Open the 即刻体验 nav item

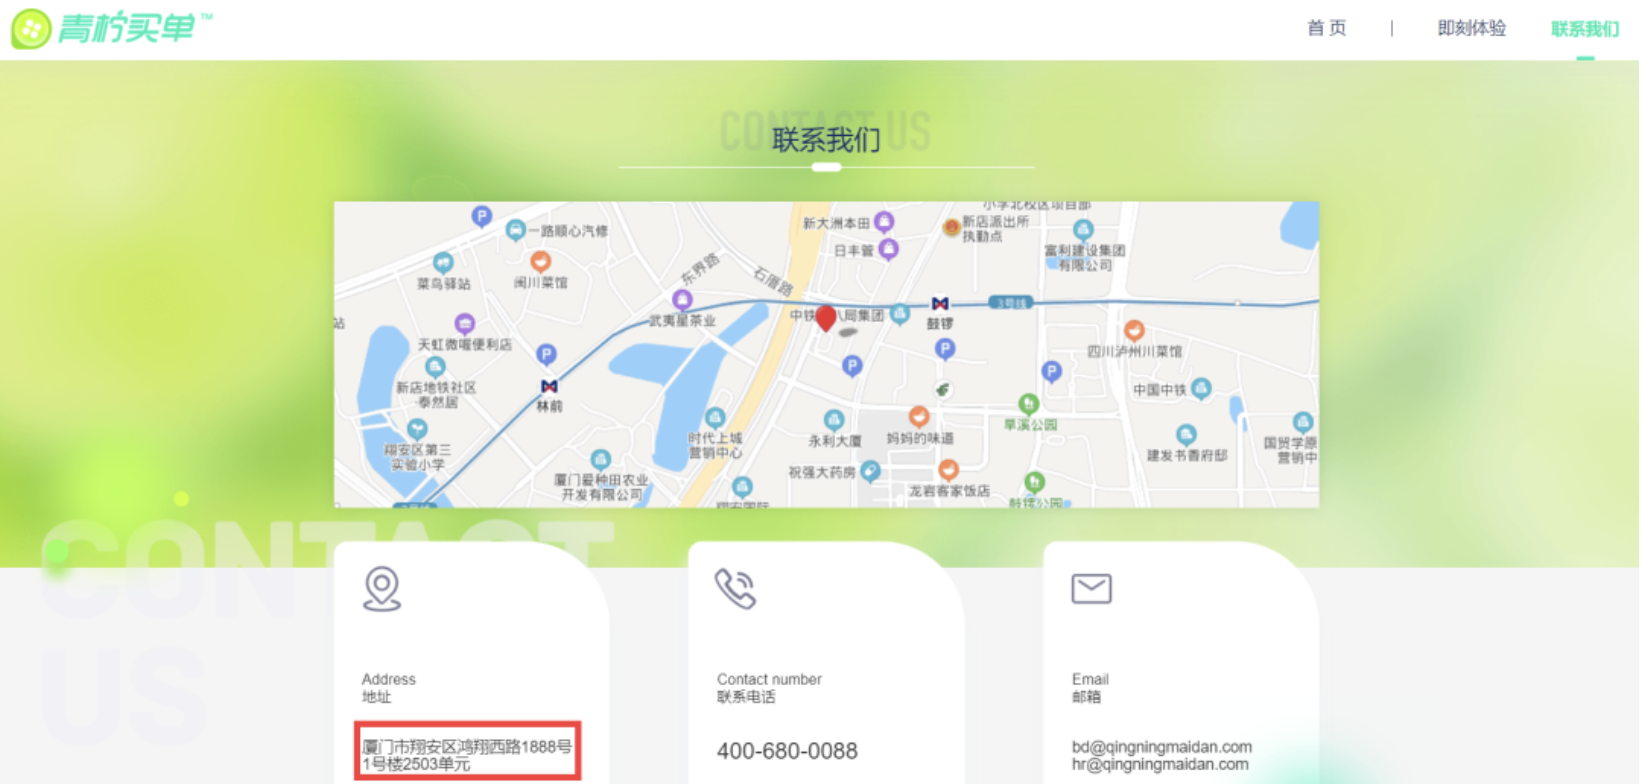pos(1471,28)
